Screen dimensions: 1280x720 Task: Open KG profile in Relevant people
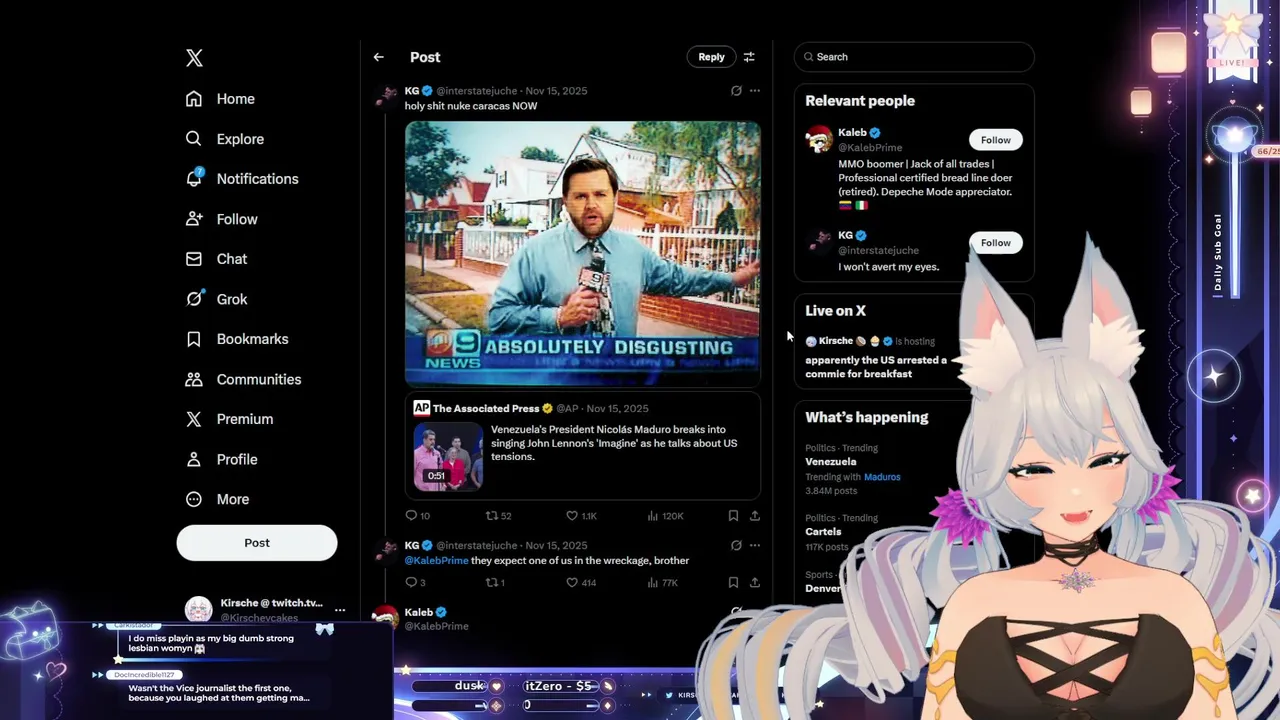[845, 236]
